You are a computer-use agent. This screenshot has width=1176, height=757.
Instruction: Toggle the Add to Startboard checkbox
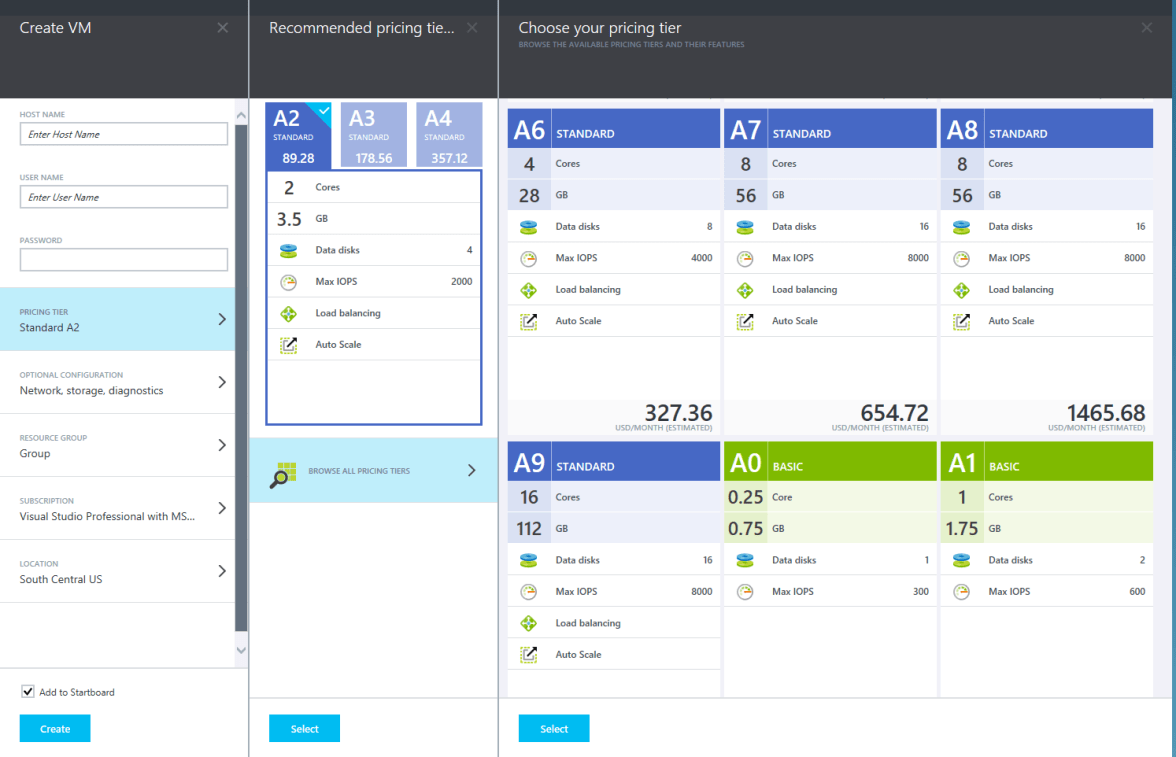click(x=27, y=692)
